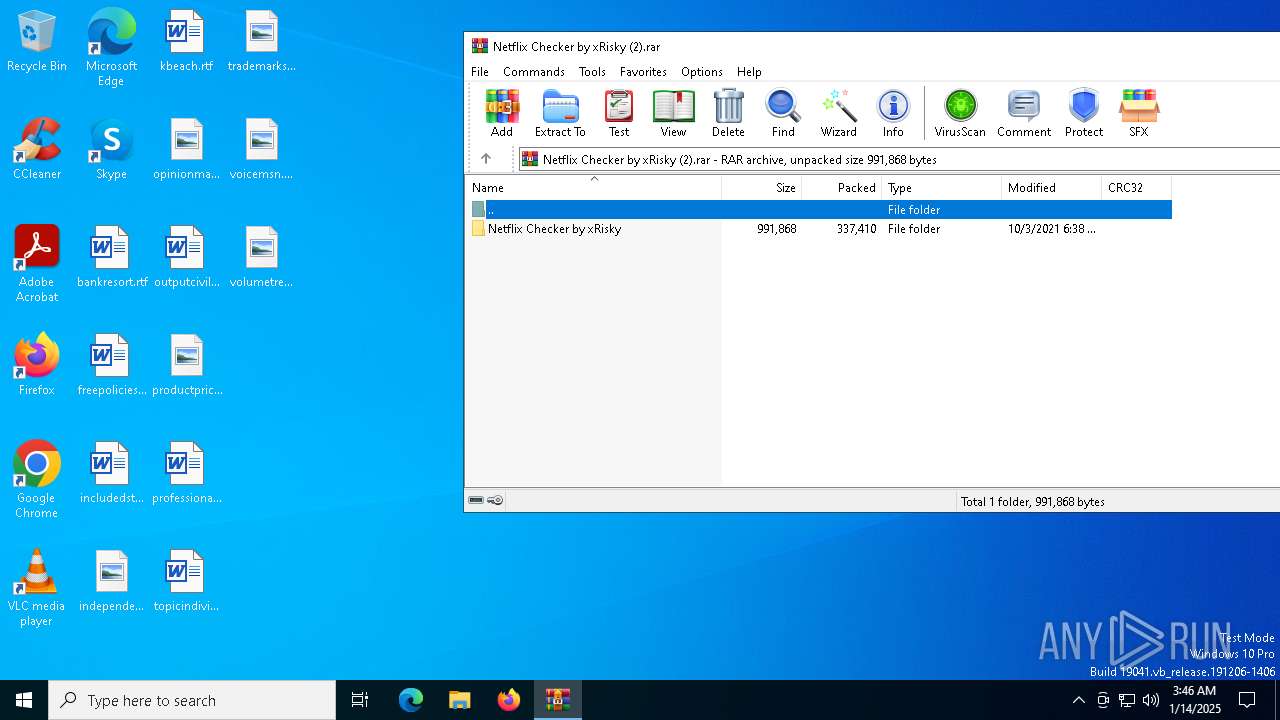1280x720 pixels.
Task: Click the Find magnifier icon
Action: pyautogui.click(x=783, y=113)
